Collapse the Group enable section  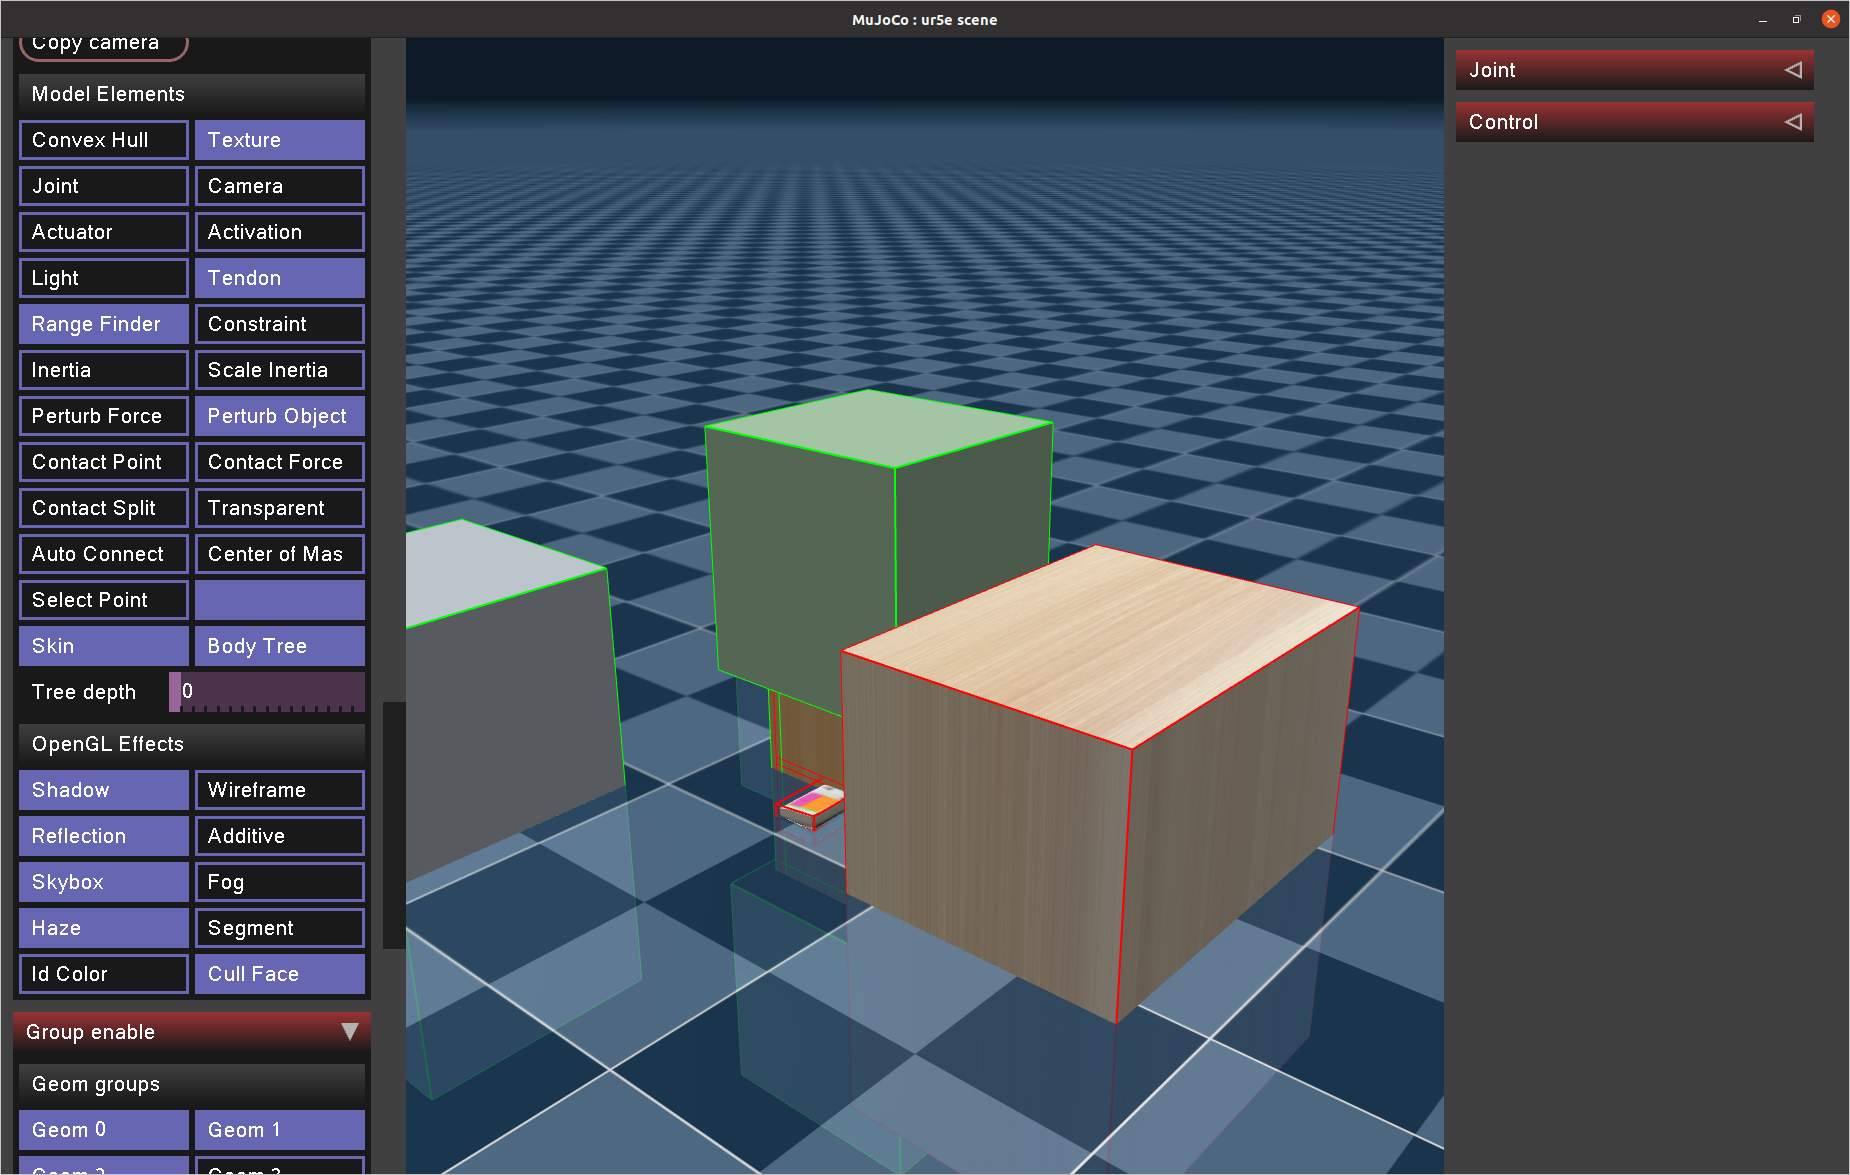tap(349, 1031)
